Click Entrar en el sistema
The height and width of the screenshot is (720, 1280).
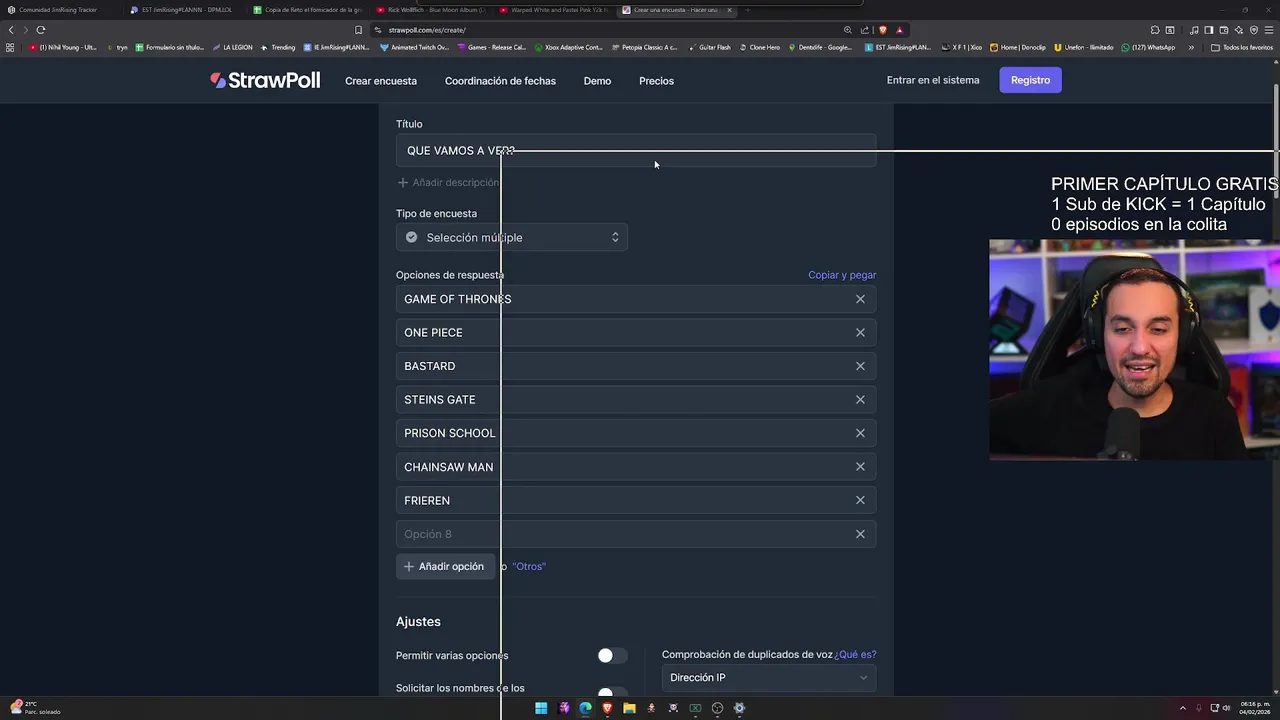click(933, 80)
